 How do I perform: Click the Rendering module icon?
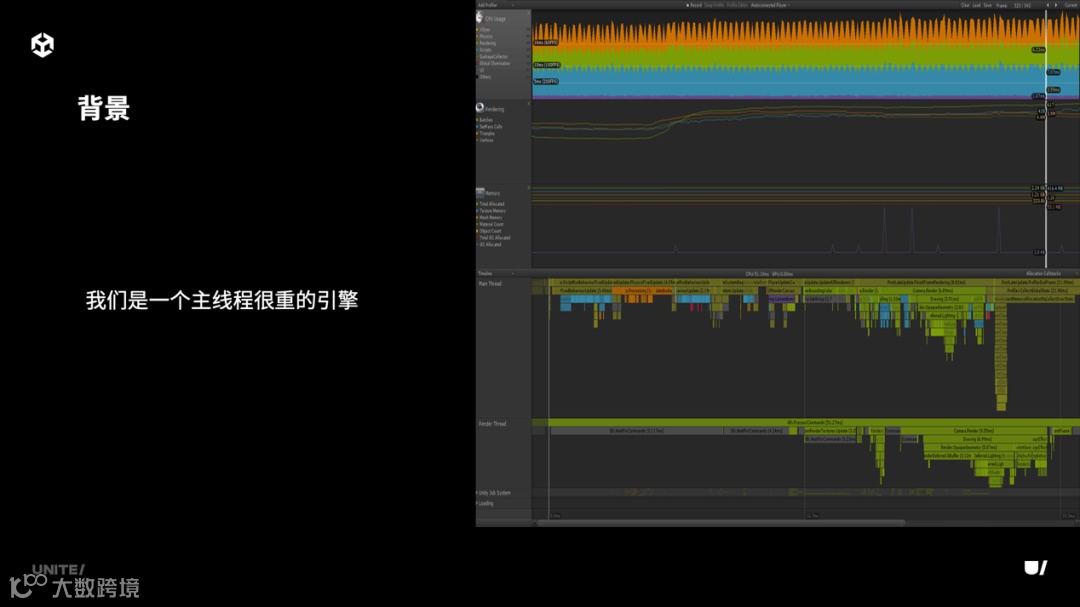click(479, 107)
